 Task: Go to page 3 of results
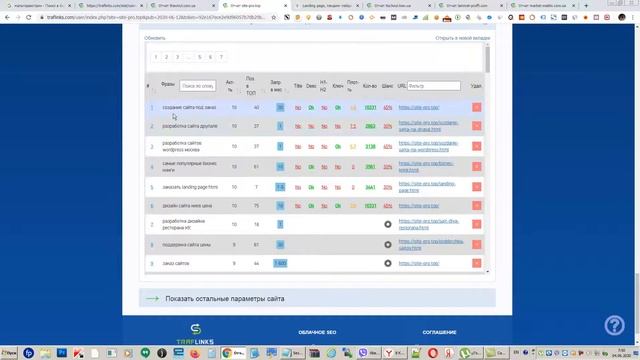point(177,57)
